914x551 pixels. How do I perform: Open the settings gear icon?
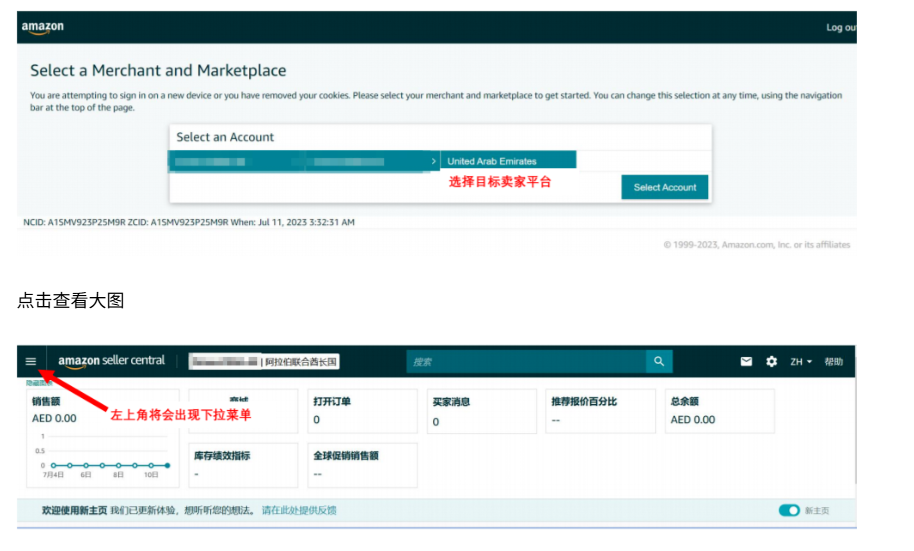coord(771,362)
